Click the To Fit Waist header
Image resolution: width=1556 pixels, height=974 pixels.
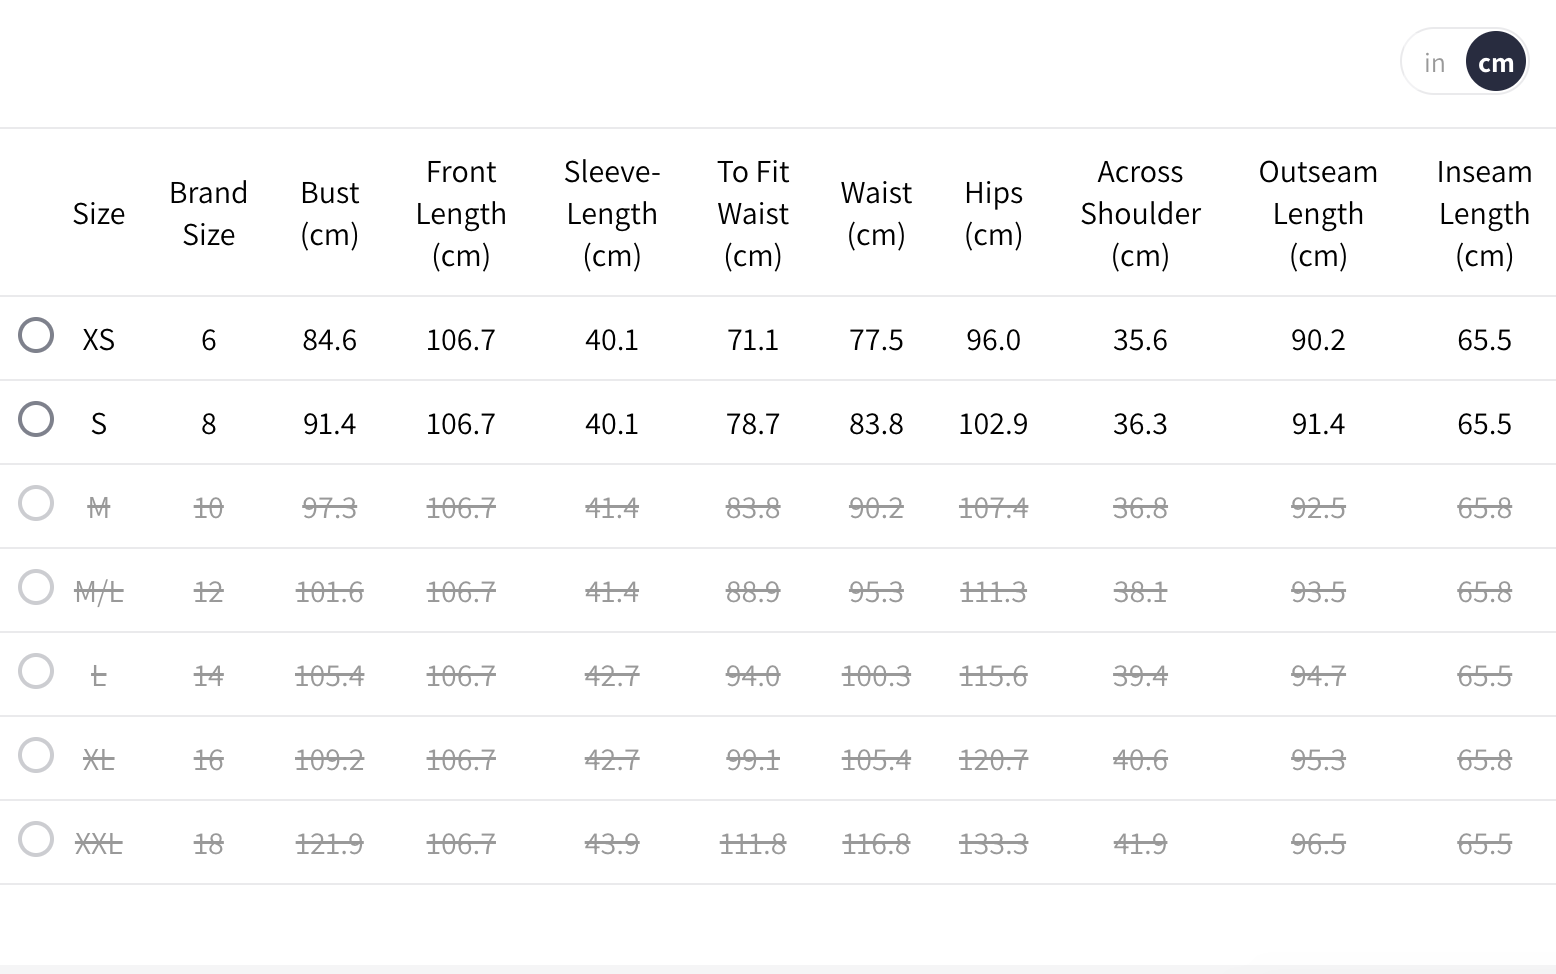(752, 214)
